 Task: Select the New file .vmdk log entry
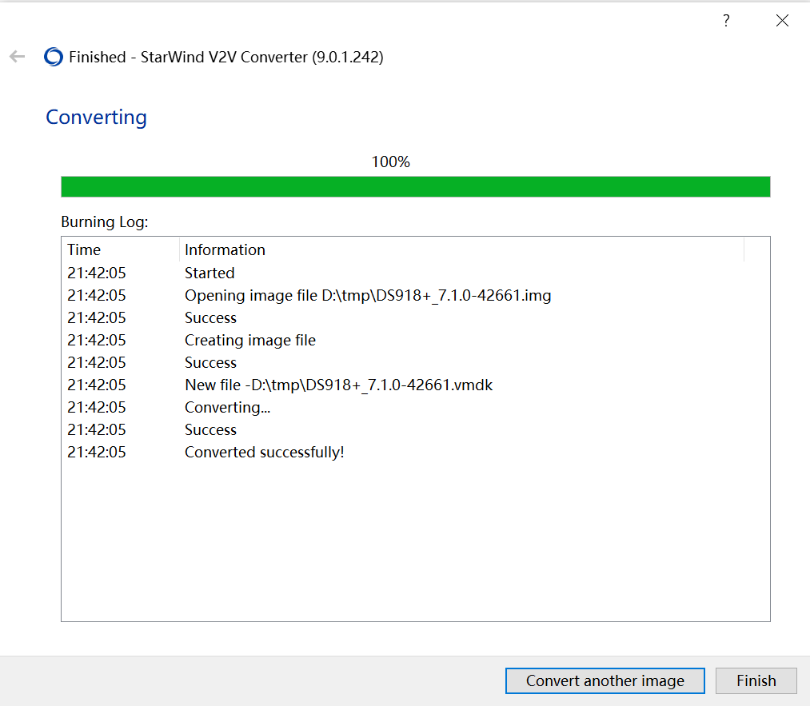point(415,385)
